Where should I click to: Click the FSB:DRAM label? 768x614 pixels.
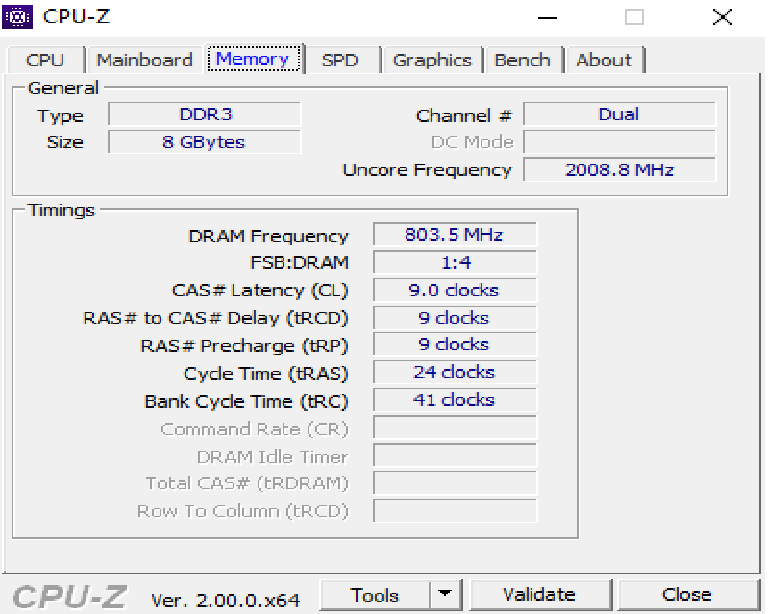tap(299, 263)
